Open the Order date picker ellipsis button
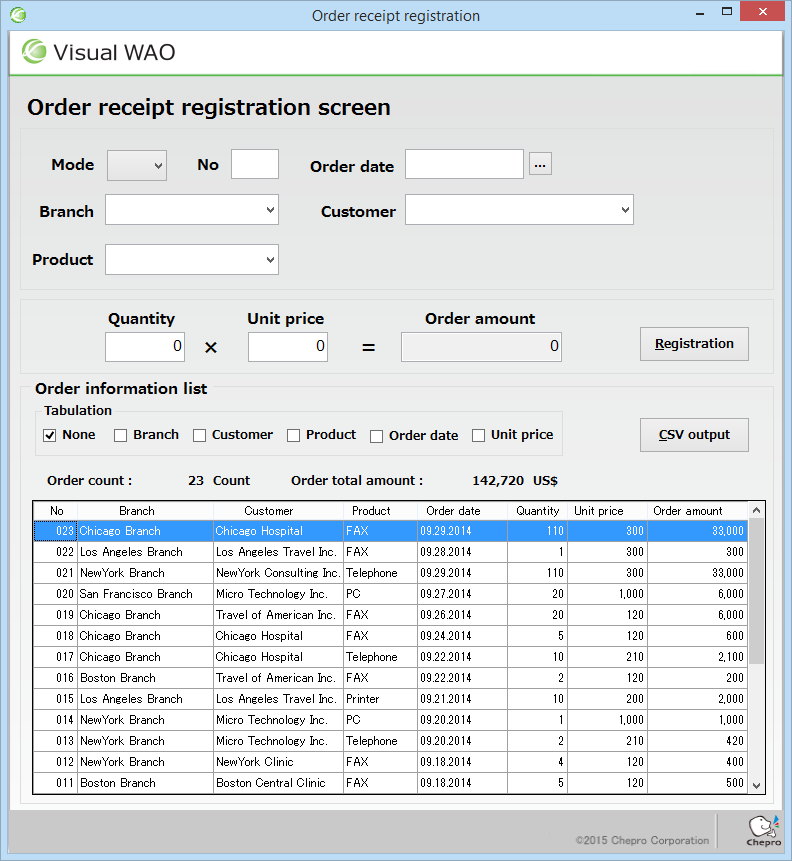 (540, 165)
